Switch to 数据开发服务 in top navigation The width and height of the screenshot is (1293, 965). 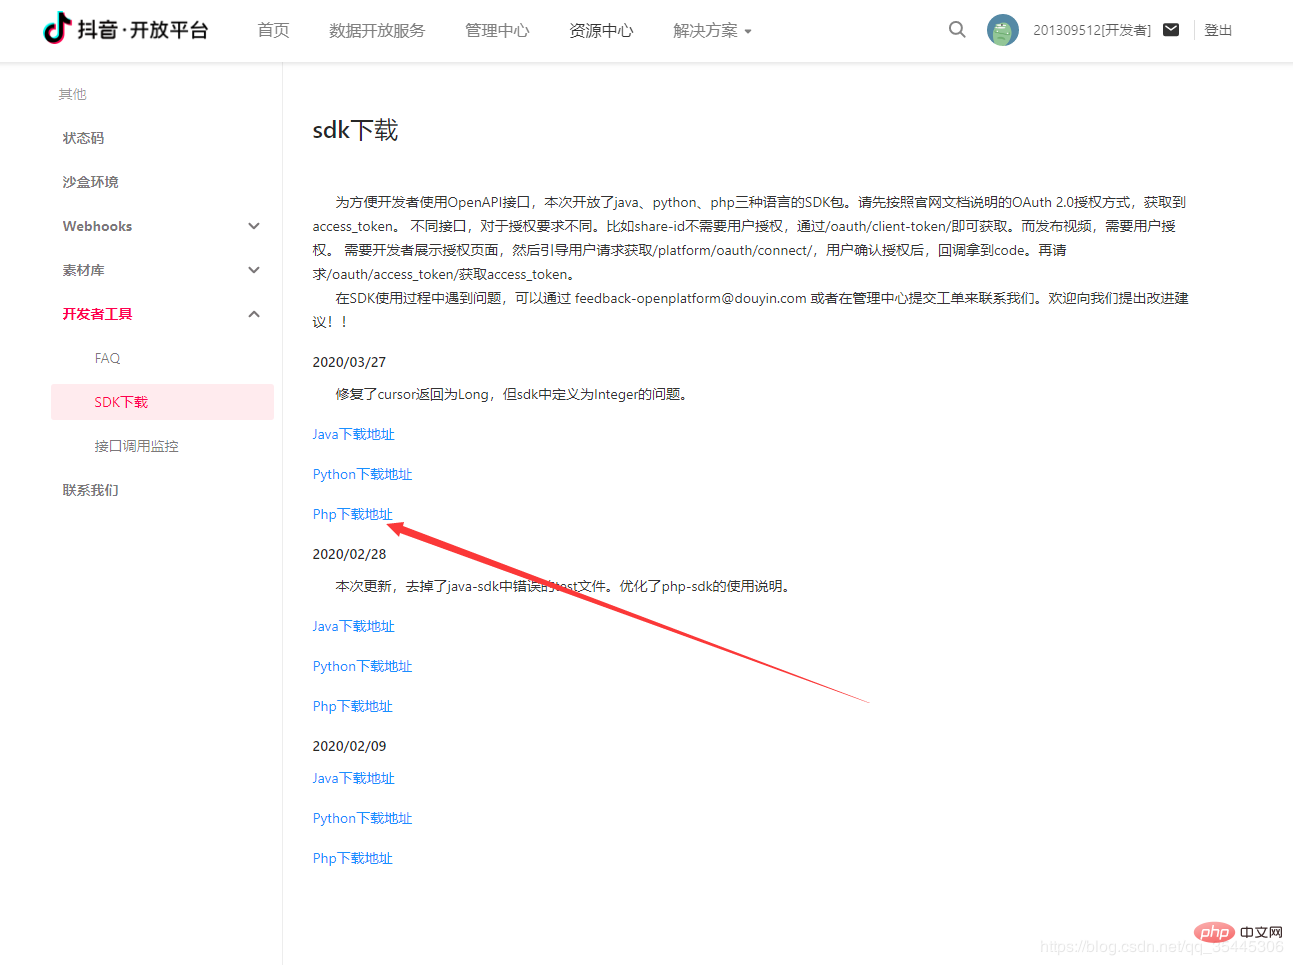coord(376,30)
